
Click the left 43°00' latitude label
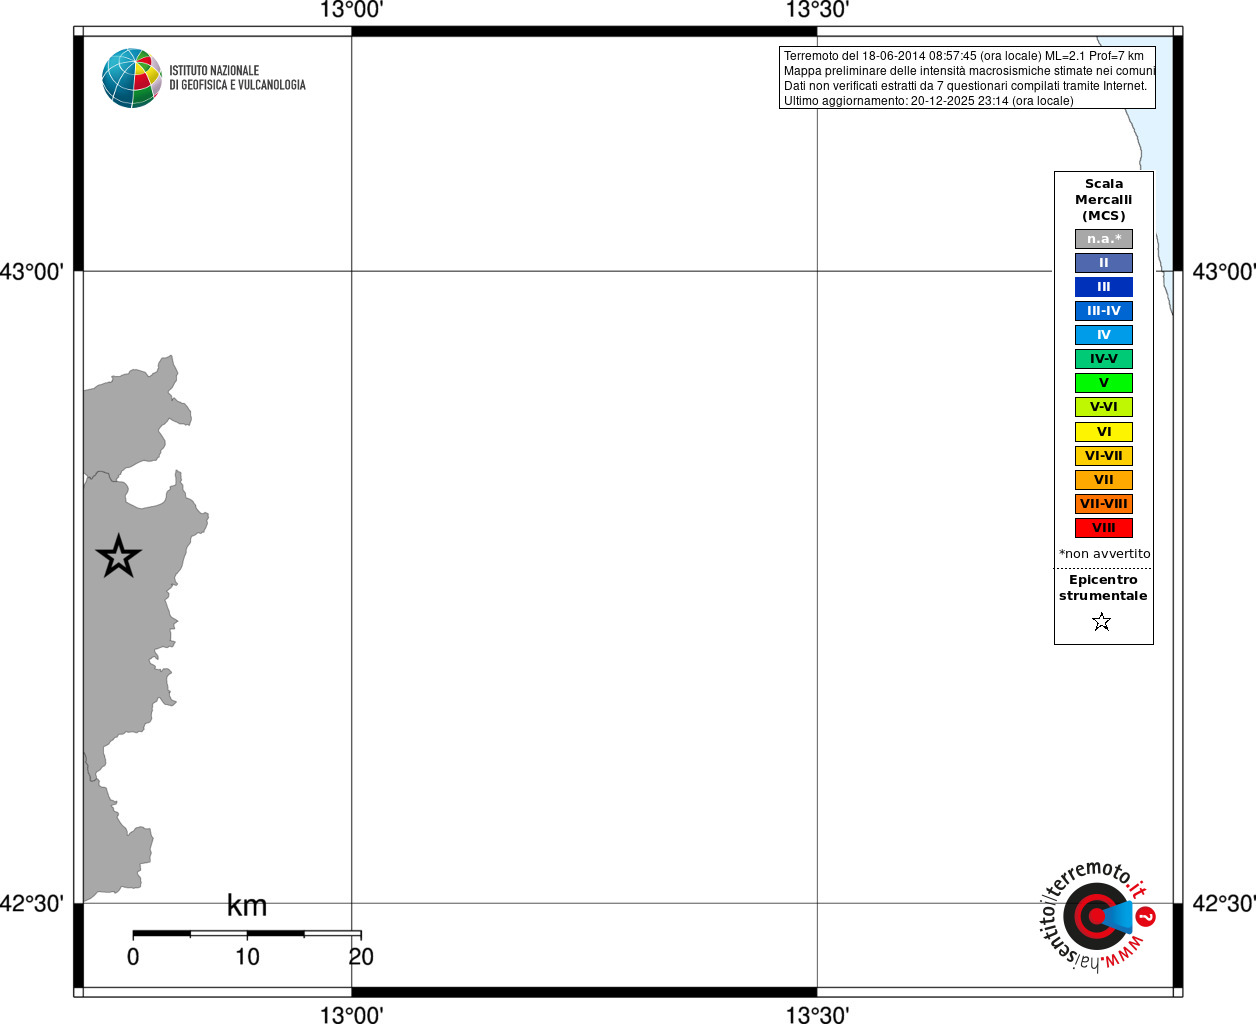(x=32, y=272)
